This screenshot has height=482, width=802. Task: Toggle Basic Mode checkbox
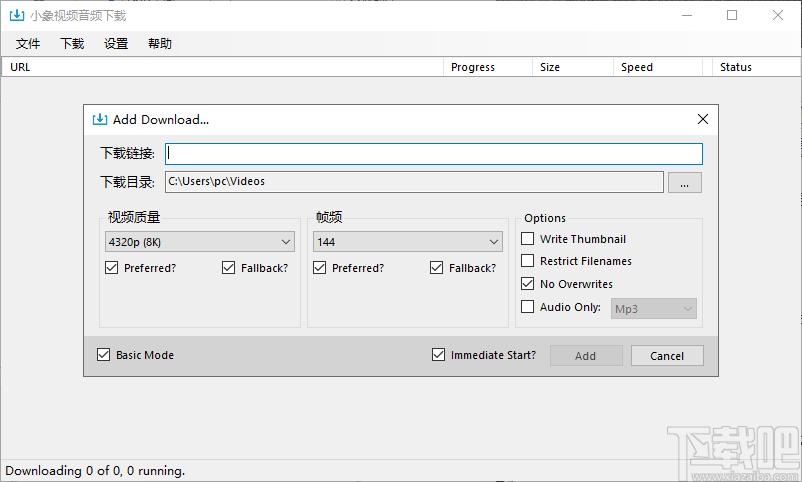[103, 355]
